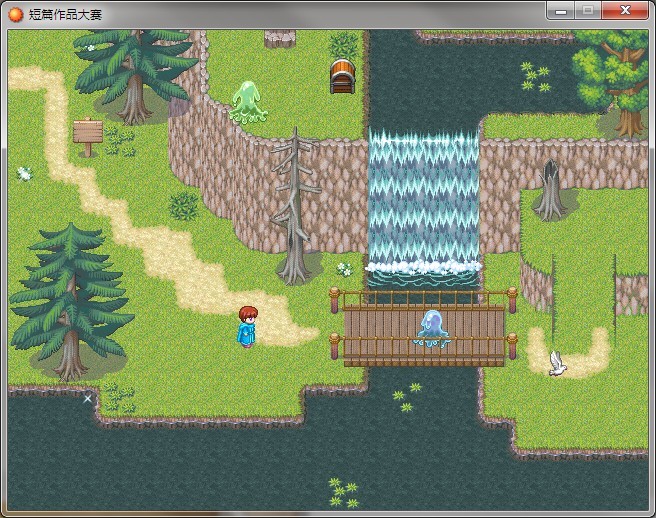Click the cut tree stump at top
The height and width of the screenshot is (518, 656).
280,38
